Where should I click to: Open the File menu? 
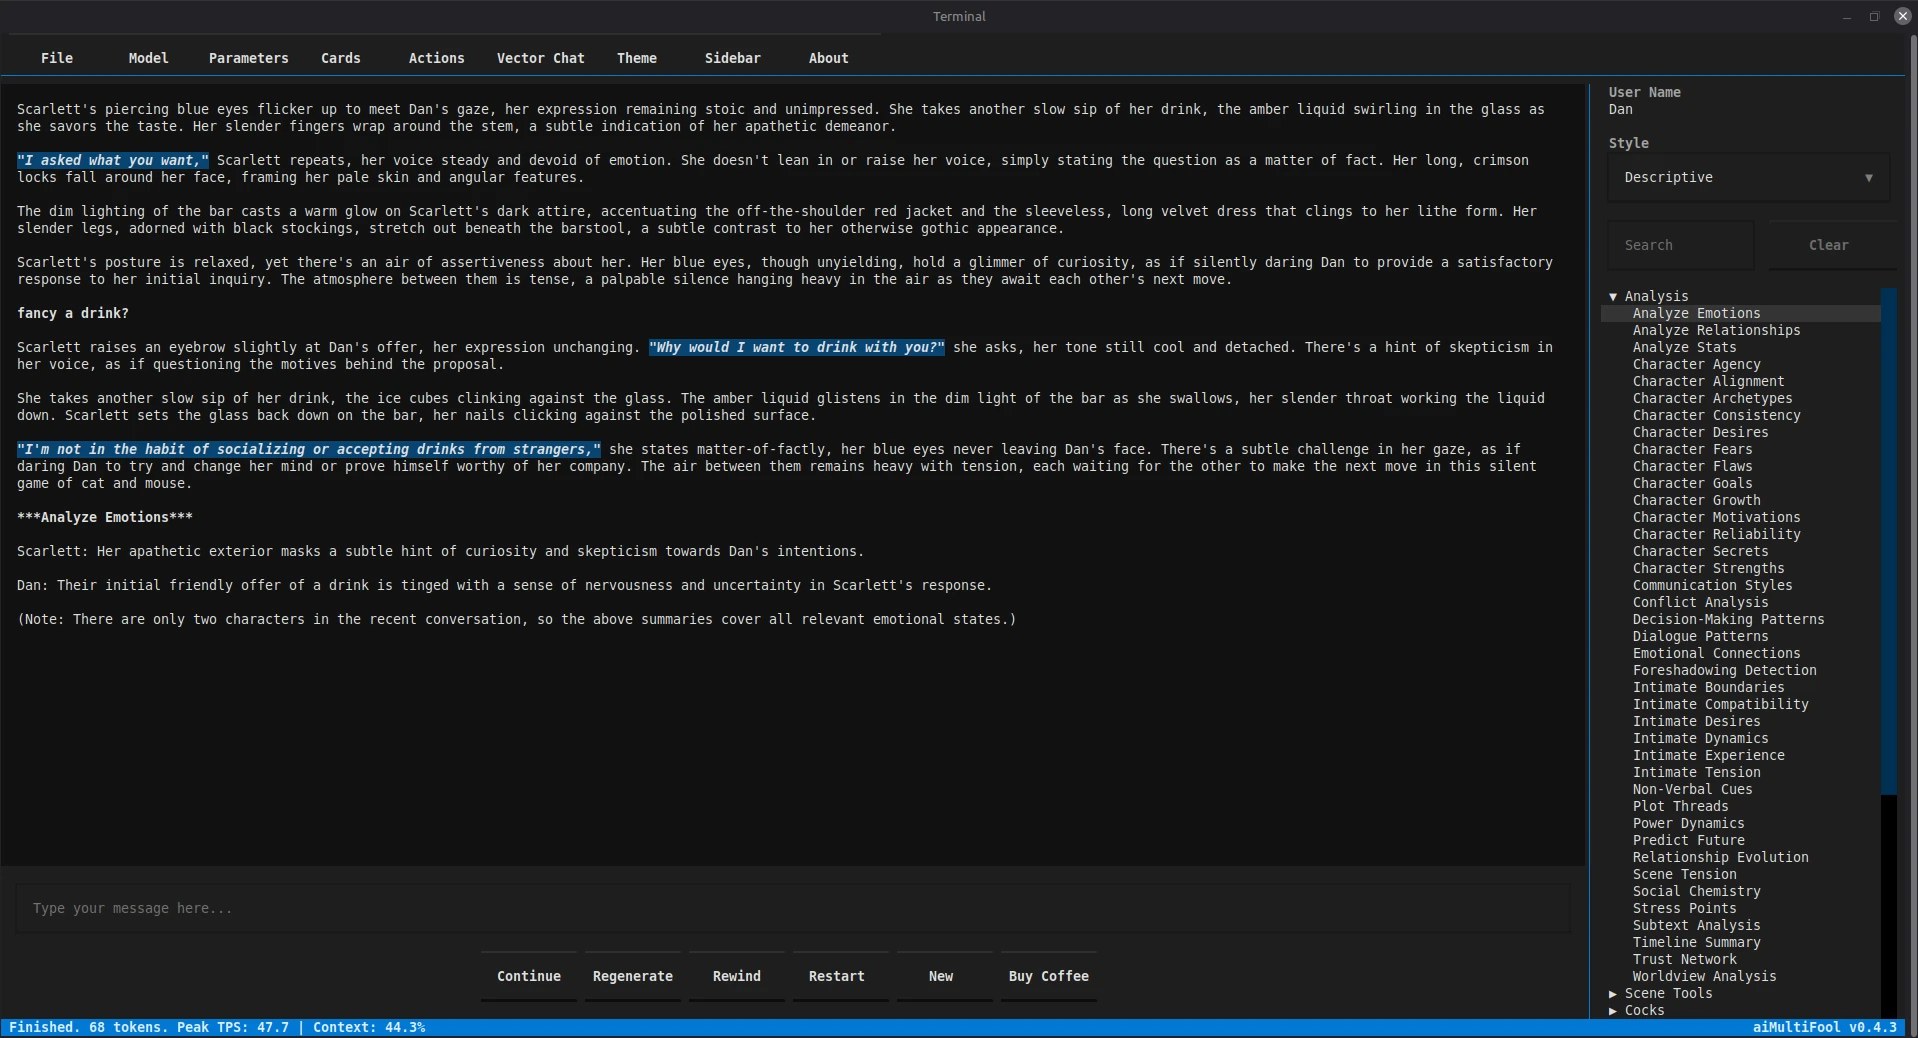click(57, 58)
